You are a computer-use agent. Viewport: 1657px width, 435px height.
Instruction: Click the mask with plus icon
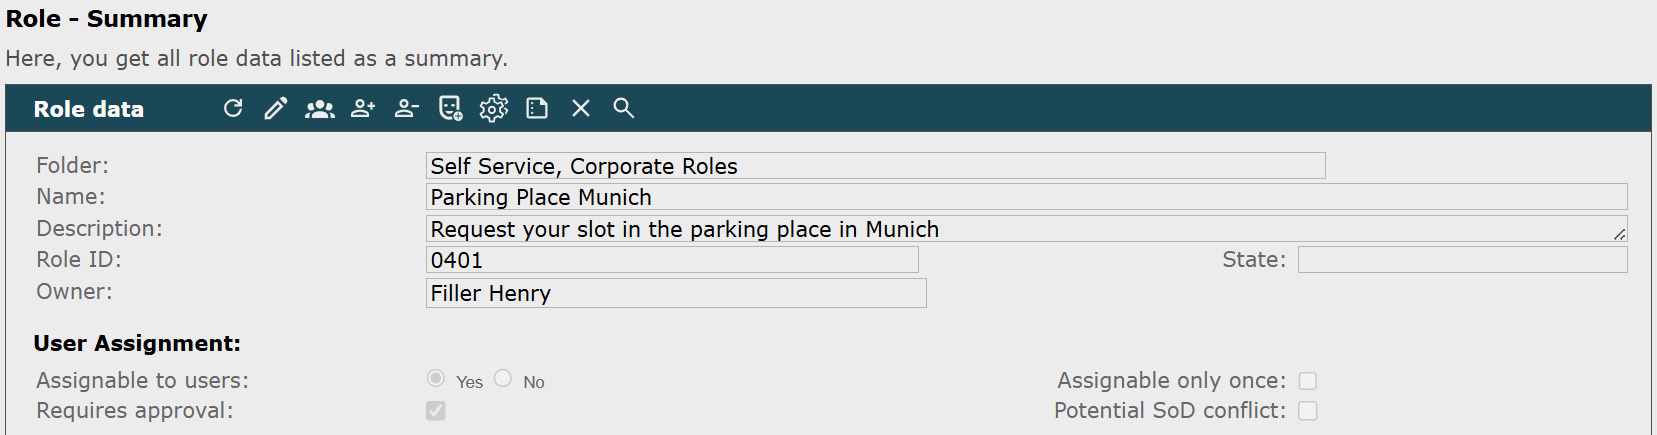click(x=451, y=108)
